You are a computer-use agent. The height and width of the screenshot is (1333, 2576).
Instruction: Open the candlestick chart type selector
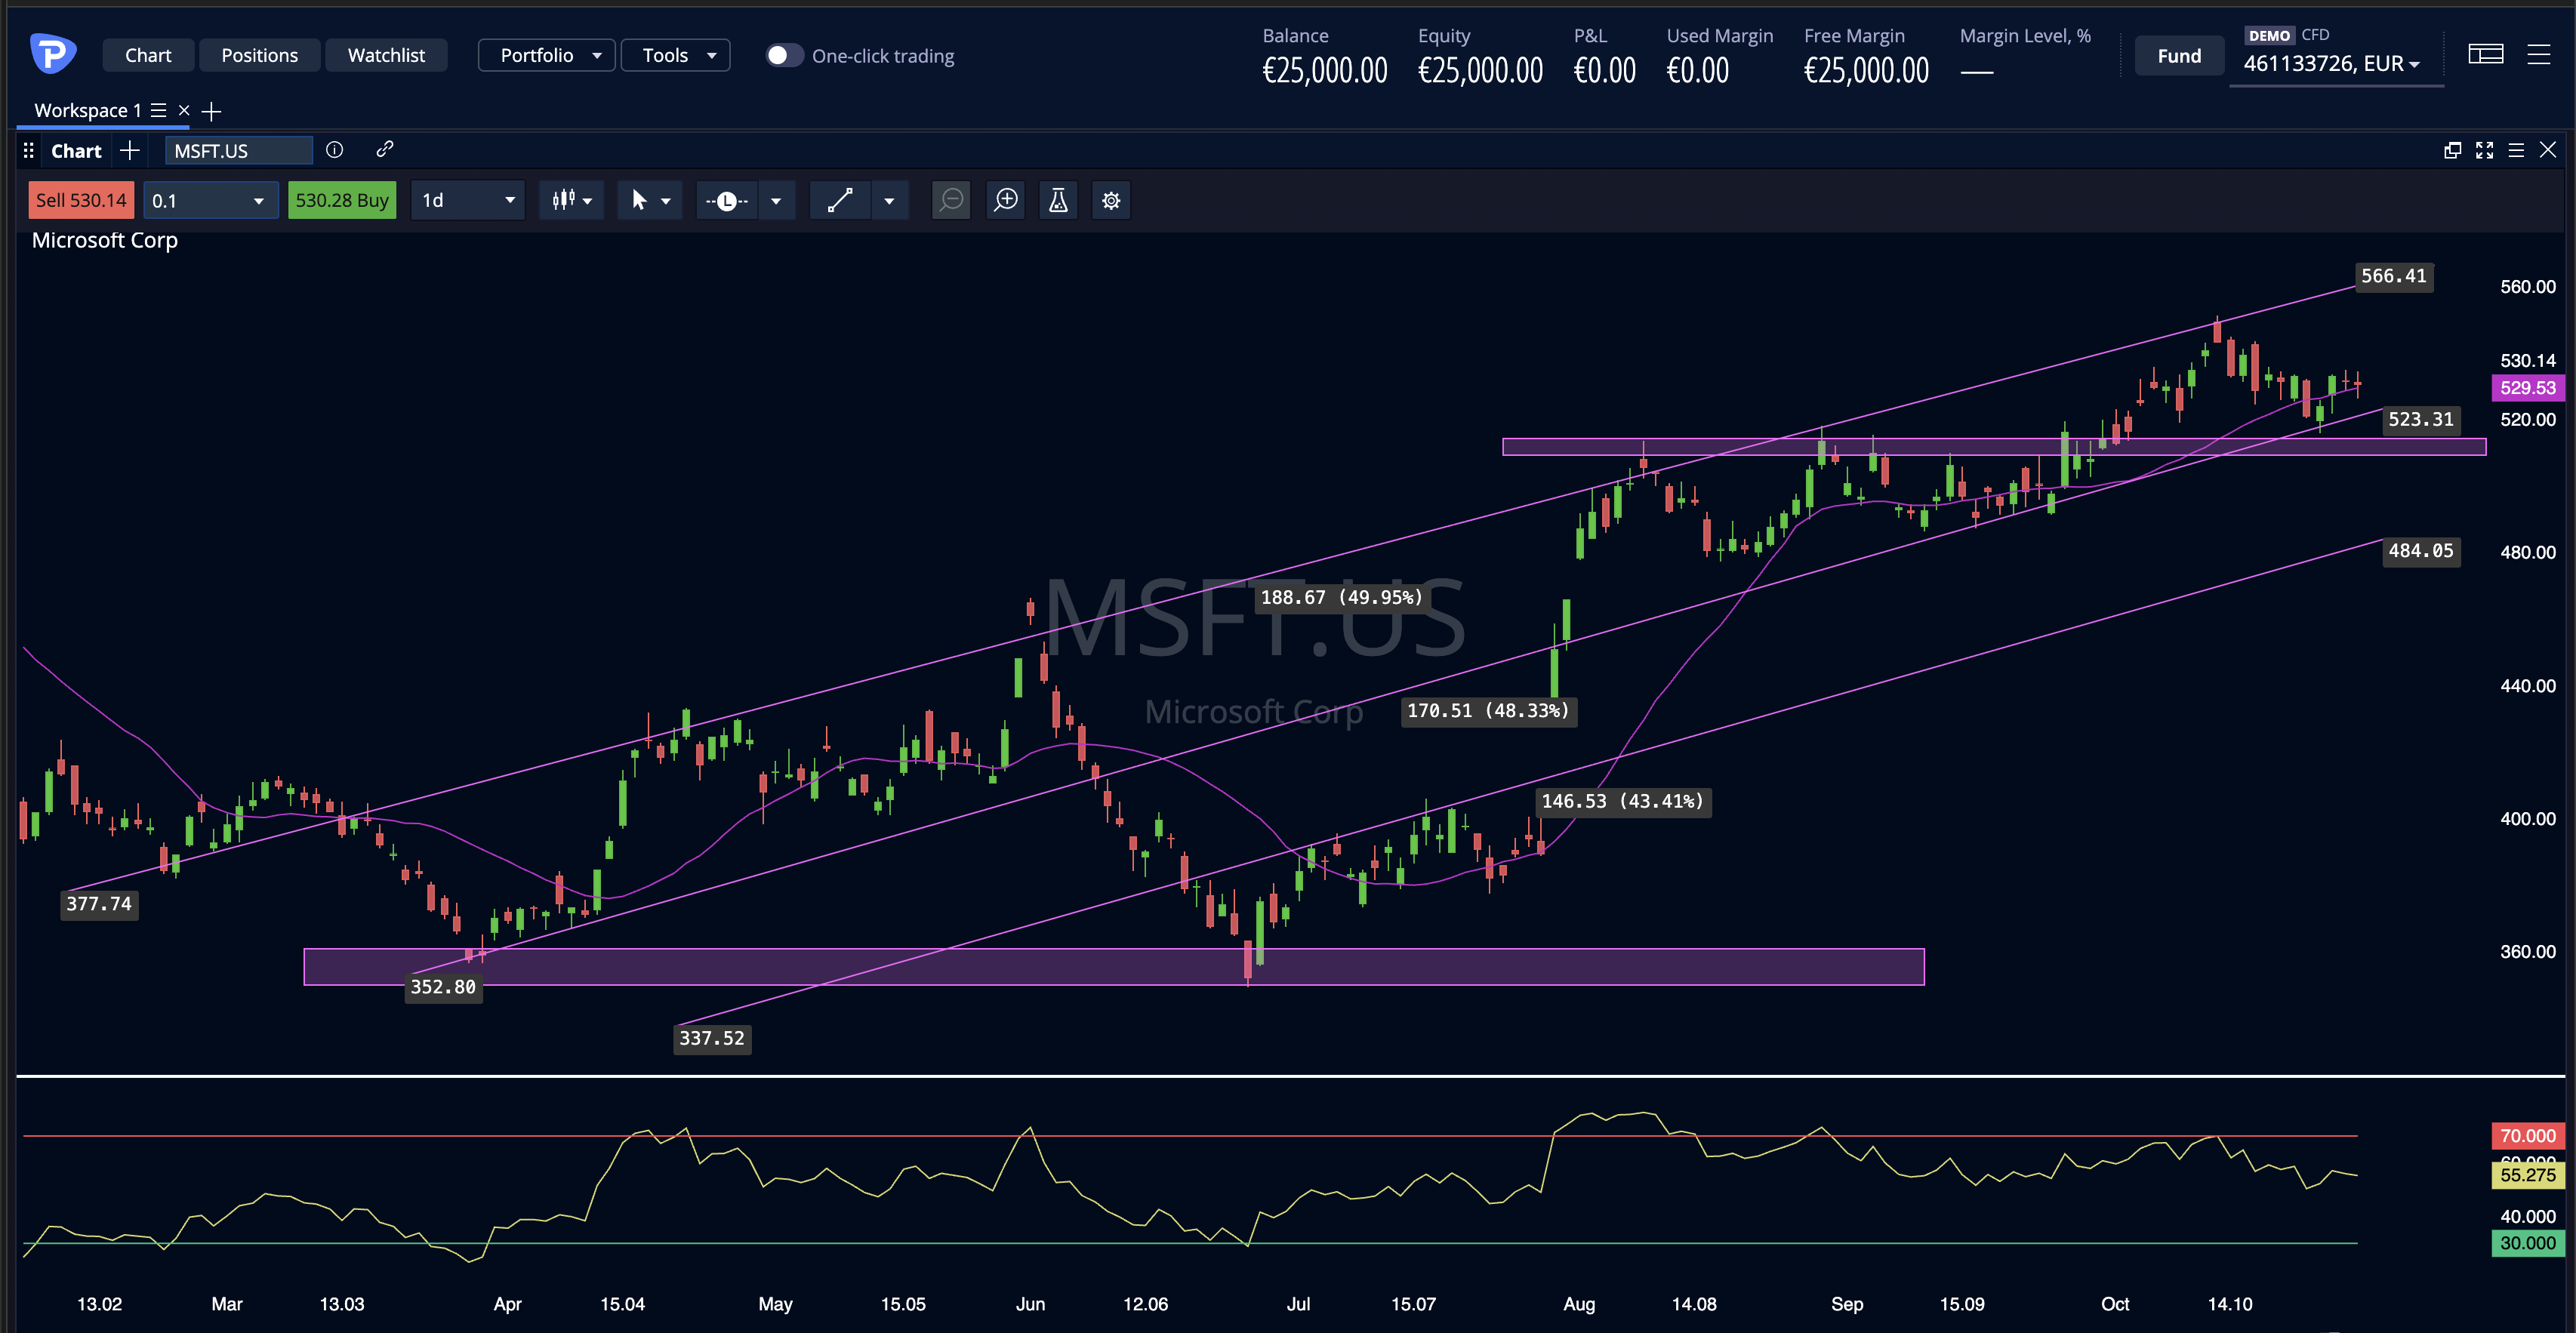[x=572, y=200]
